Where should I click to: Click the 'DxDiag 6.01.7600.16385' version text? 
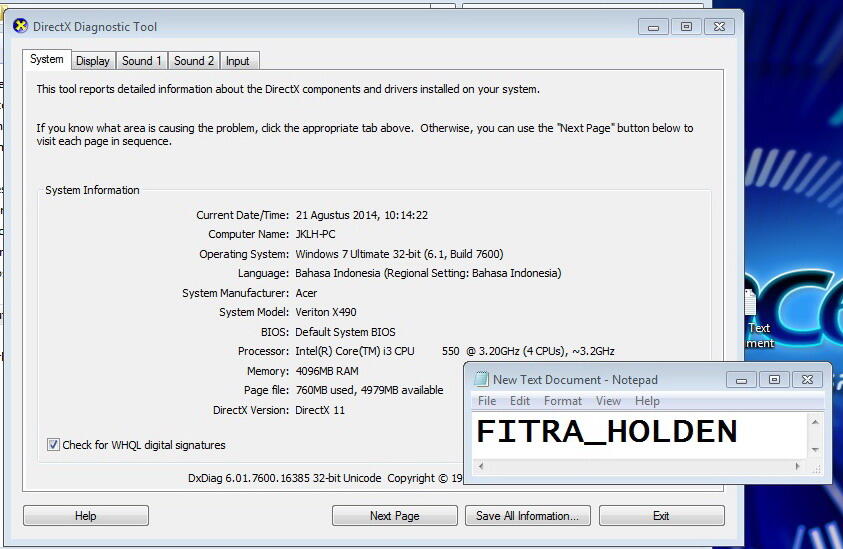(249, 478)
